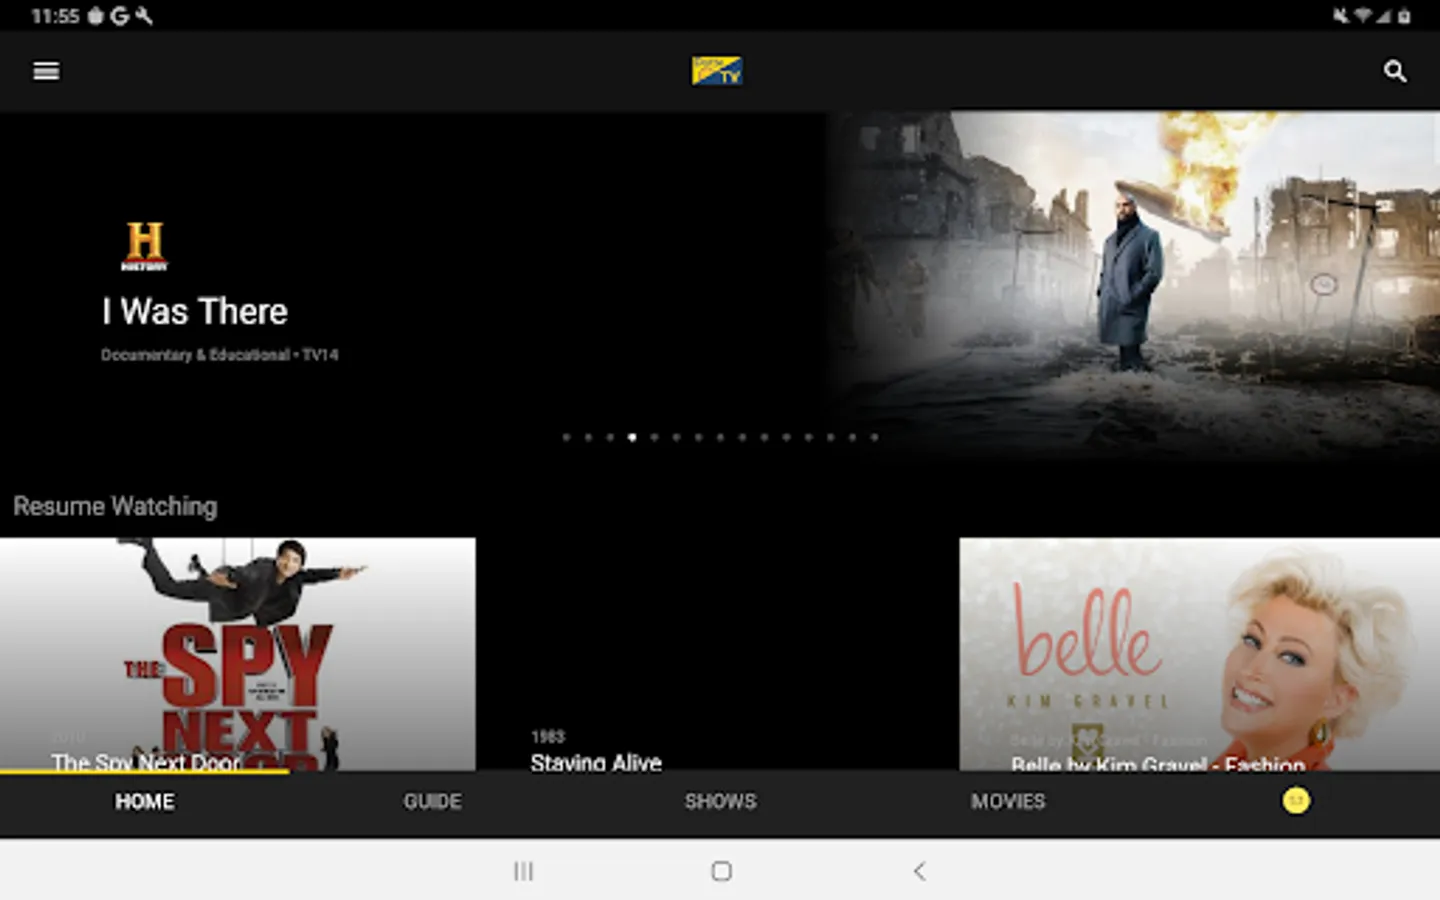Tap the yellow TV logo in the header
The width and height of the screenshot is (1440, 900).
coord(717,71)
